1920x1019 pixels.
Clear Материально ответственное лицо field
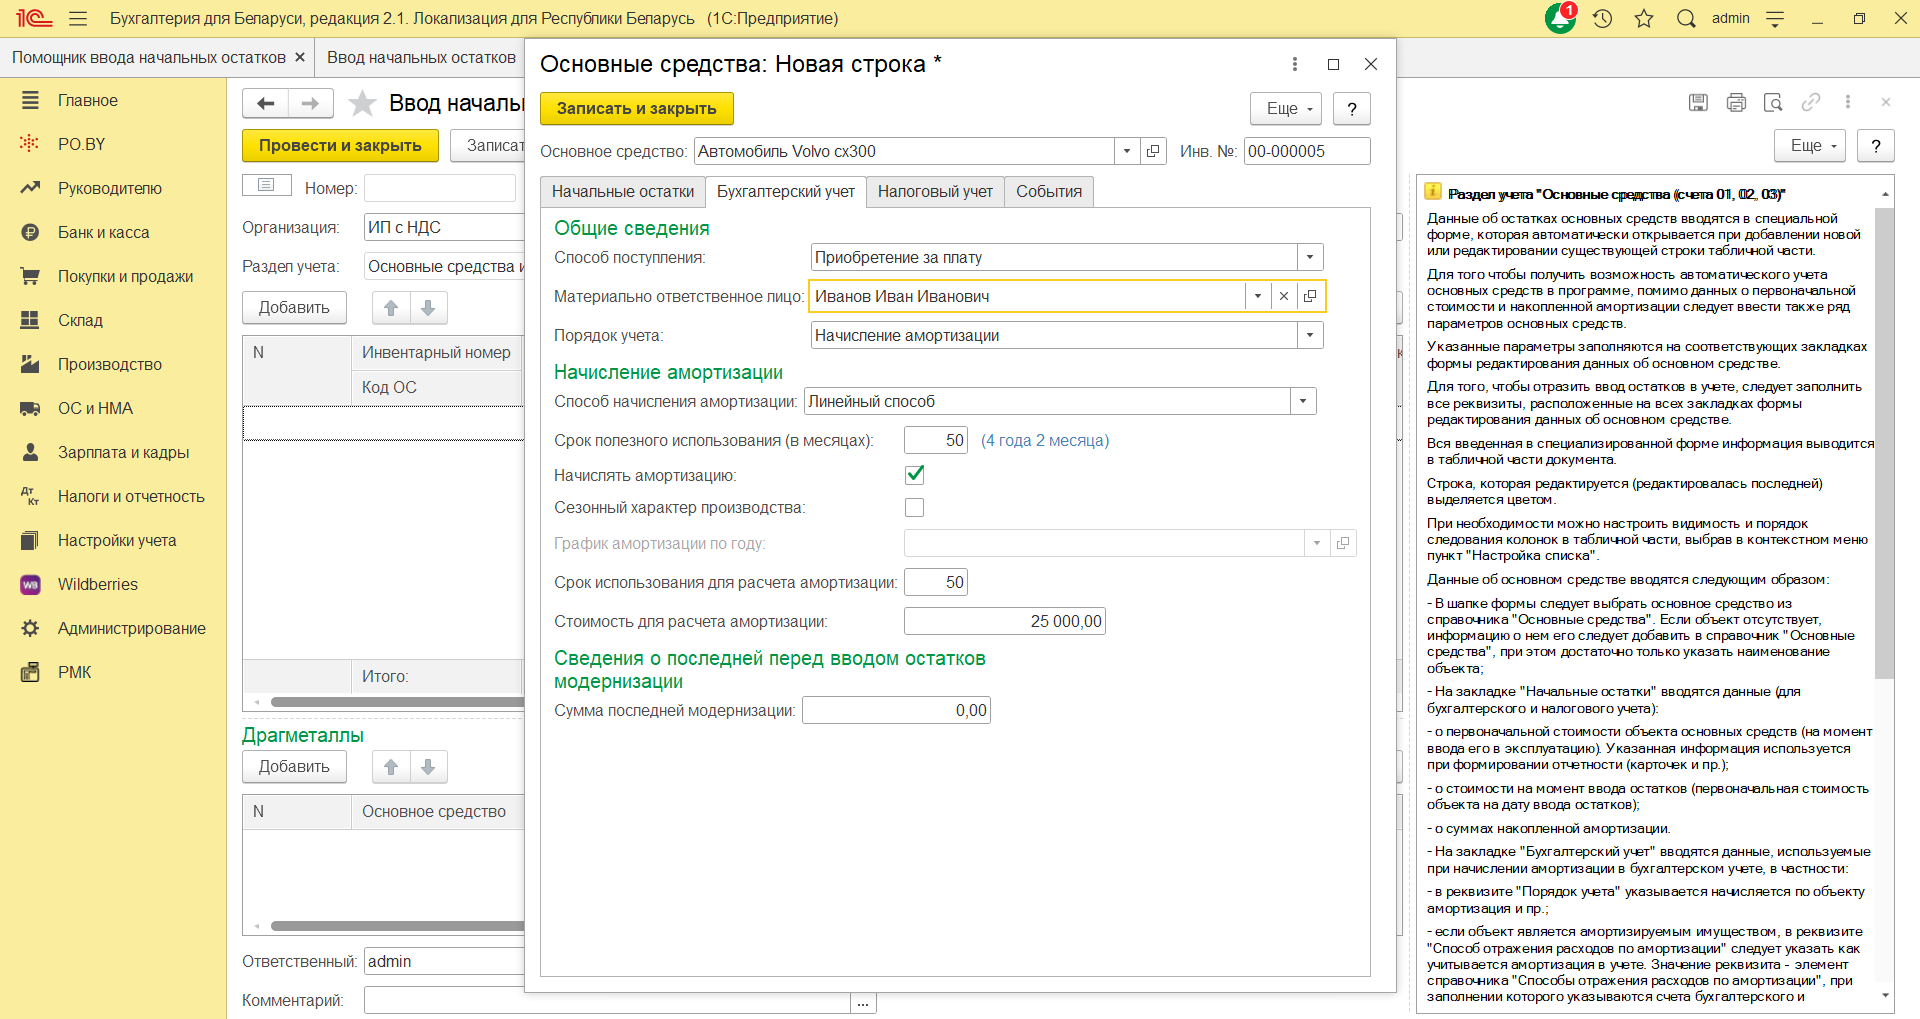coord(1284,296)
